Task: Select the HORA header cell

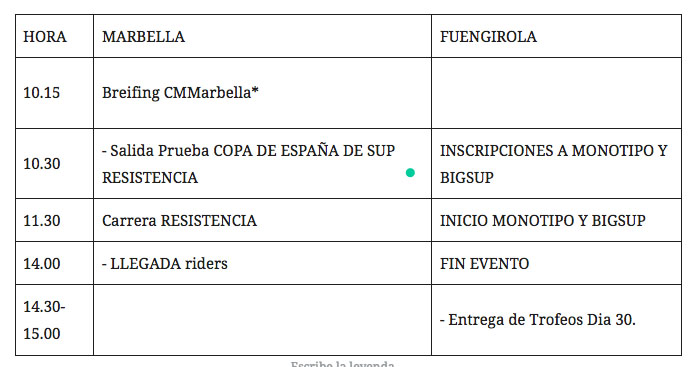Action: pos(55,36)
